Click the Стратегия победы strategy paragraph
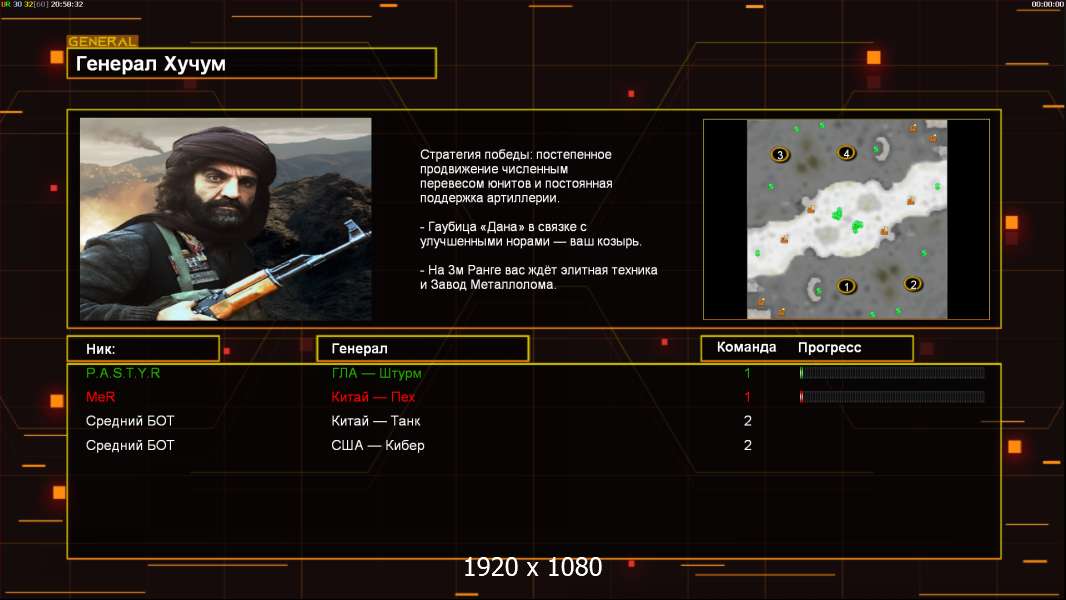Image resolution: width=1066 pixels, height=600 pixels. click(516, 176)
